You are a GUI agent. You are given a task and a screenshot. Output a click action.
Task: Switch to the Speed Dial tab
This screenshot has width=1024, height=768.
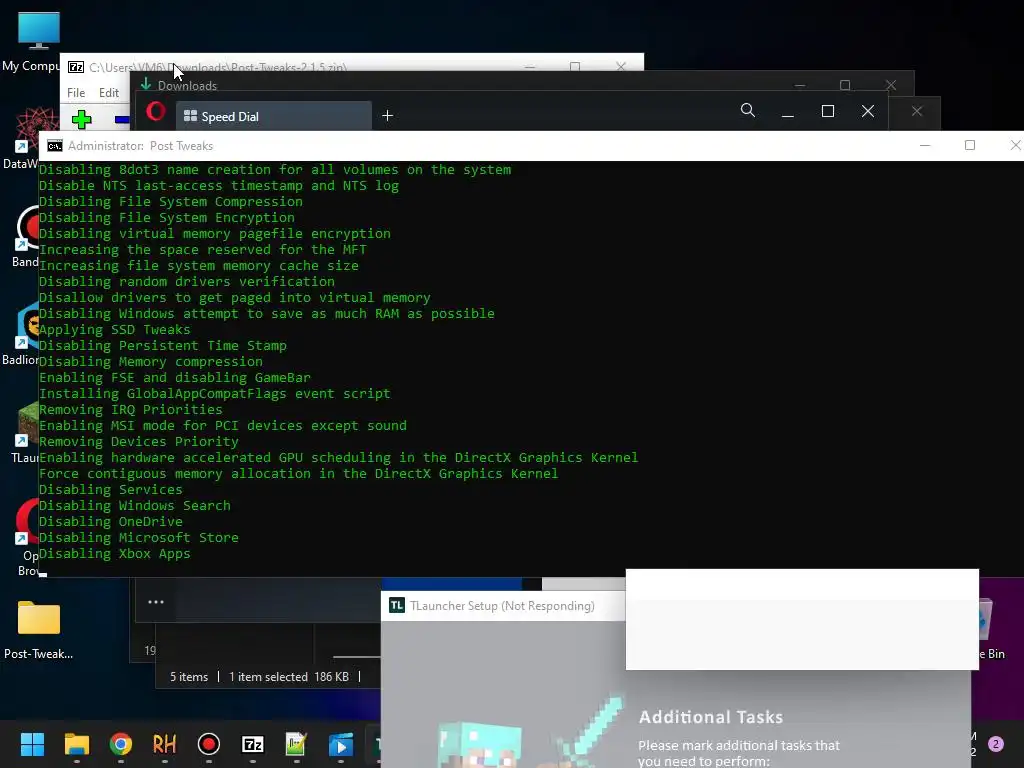274,116
